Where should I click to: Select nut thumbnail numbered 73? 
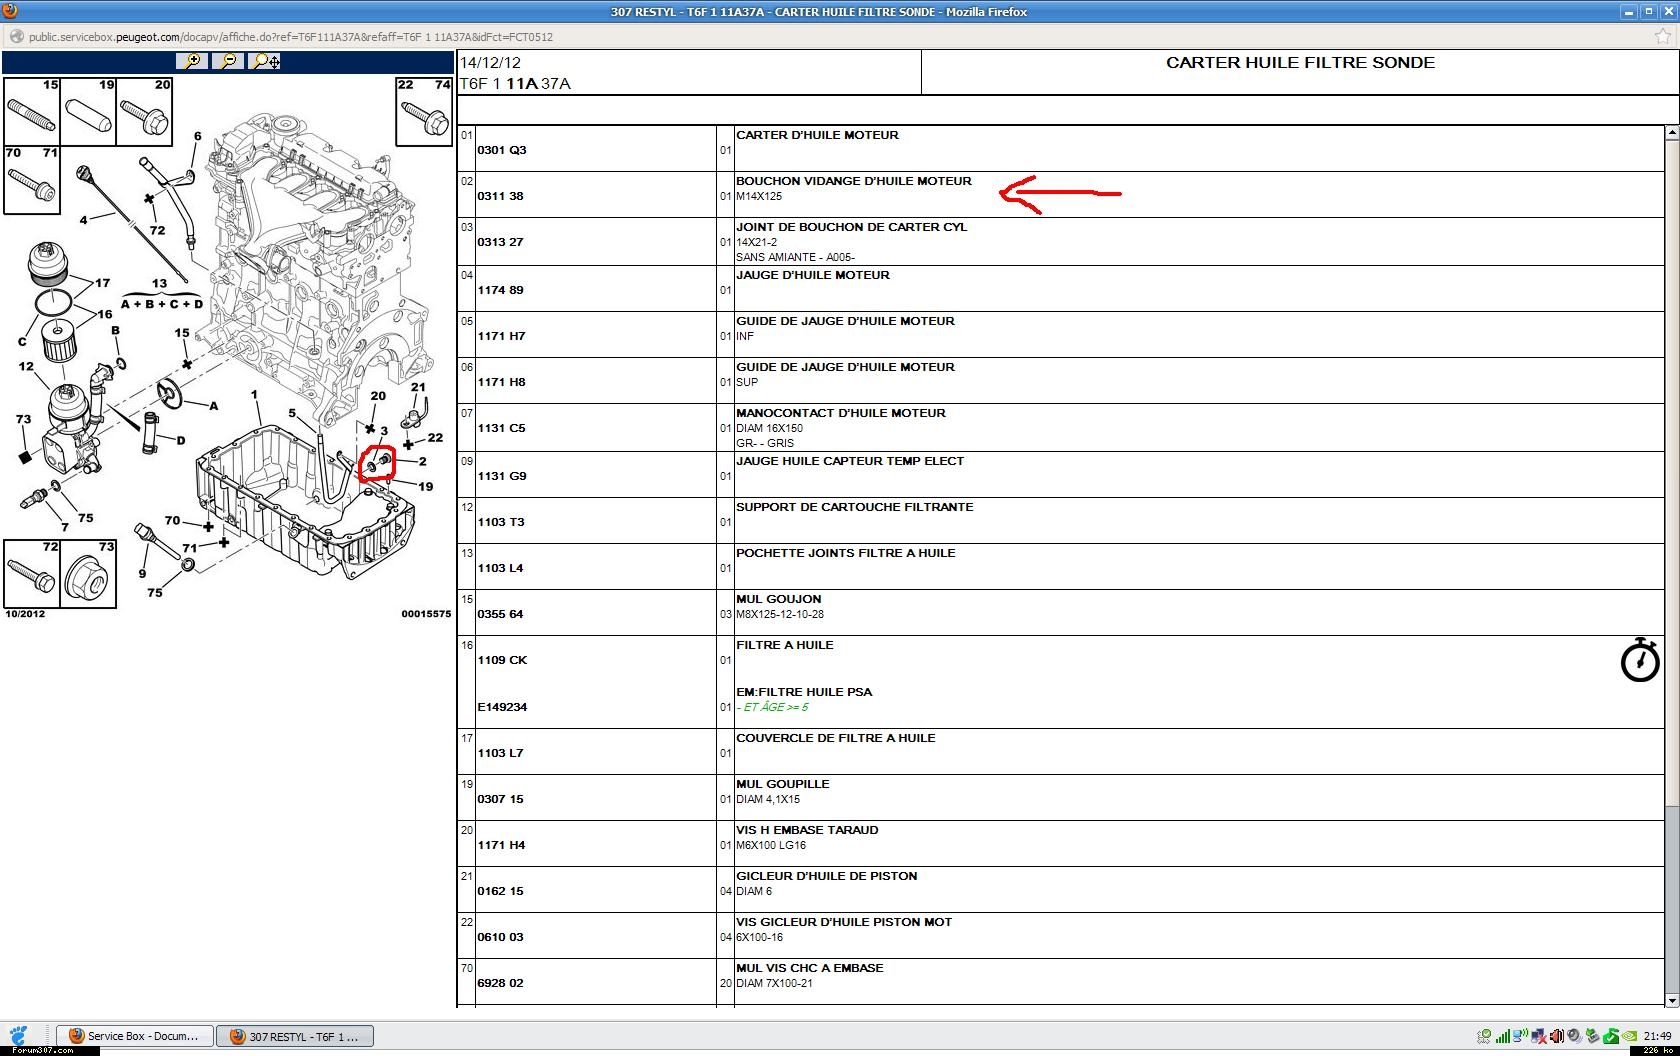tap(88, 573)
